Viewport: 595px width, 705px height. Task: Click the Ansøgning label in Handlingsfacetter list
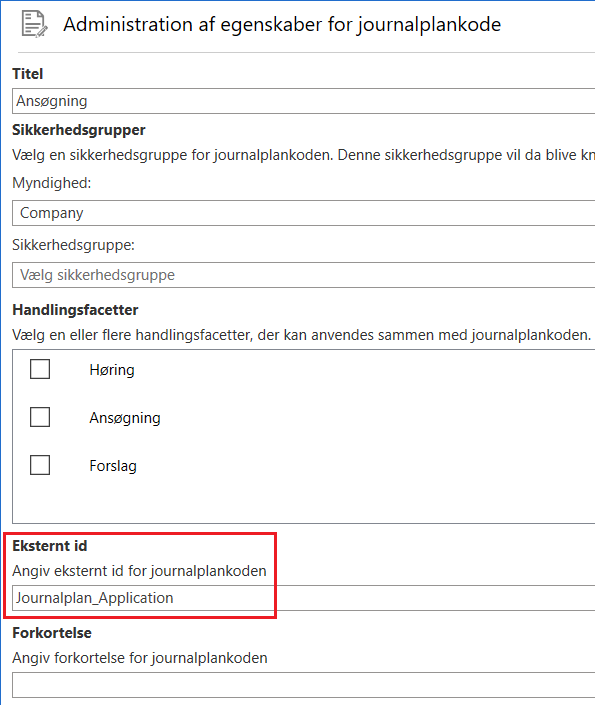(x=125, y=418)
